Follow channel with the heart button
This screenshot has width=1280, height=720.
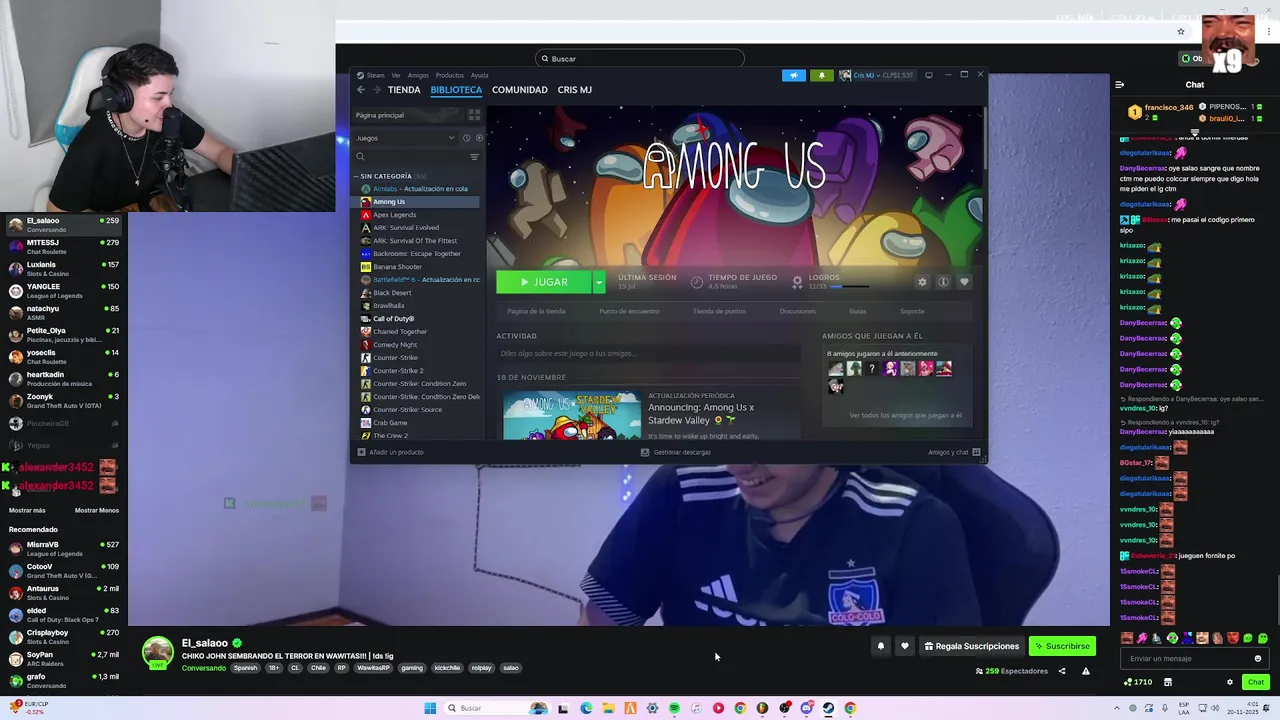(x=905, y=646)
